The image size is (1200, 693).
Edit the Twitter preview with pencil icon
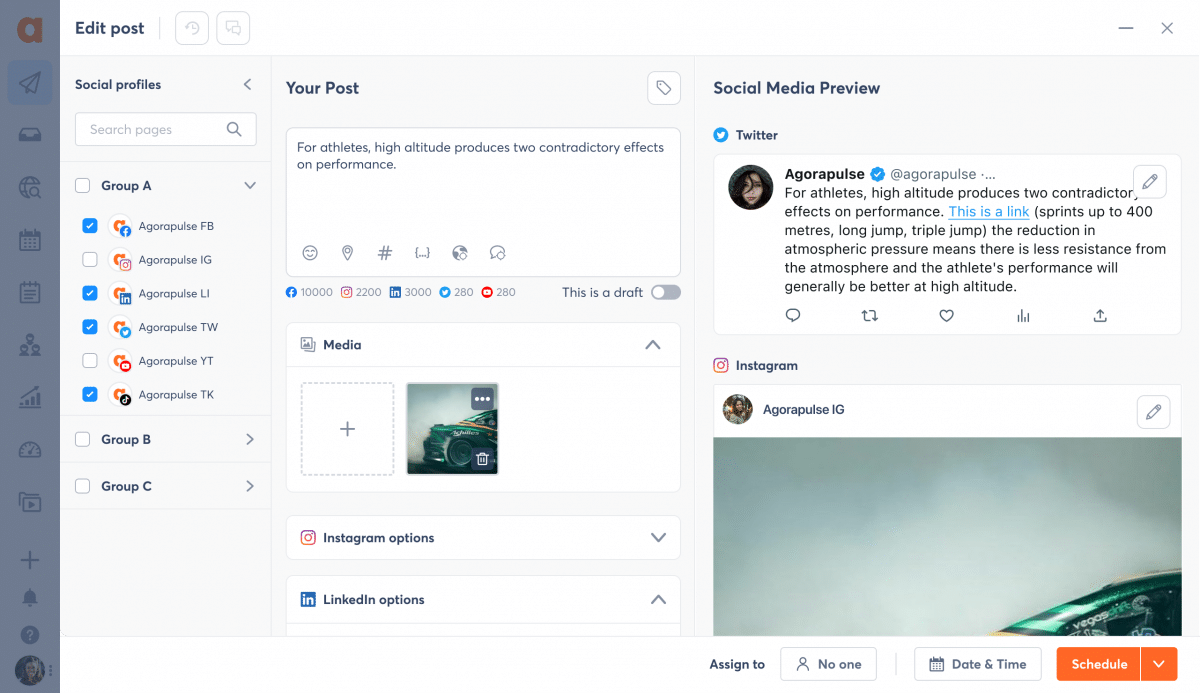pyautogui.click(x=1150, y=182)
